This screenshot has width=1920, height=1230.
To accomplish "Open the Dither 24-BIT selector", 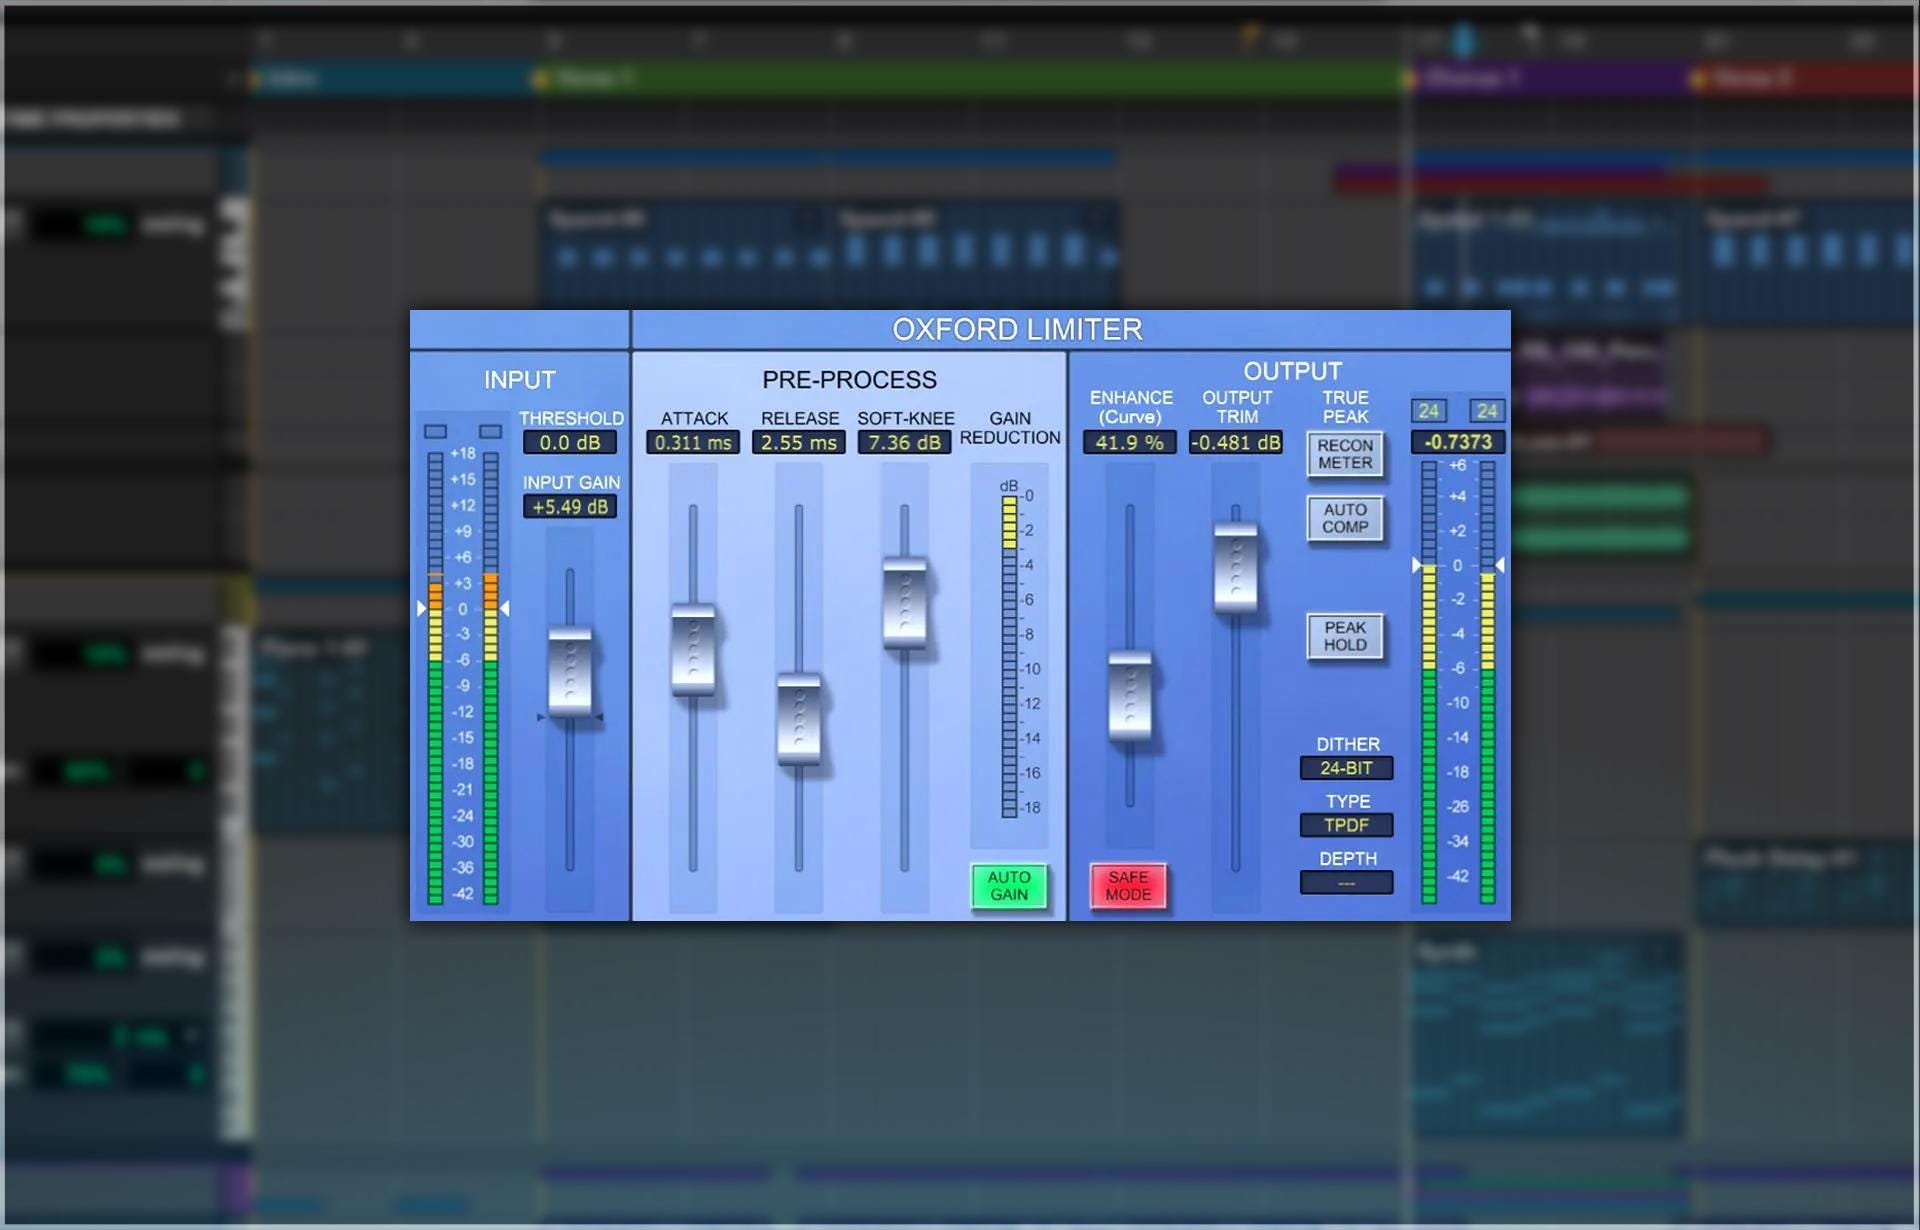I will 1346,768.
